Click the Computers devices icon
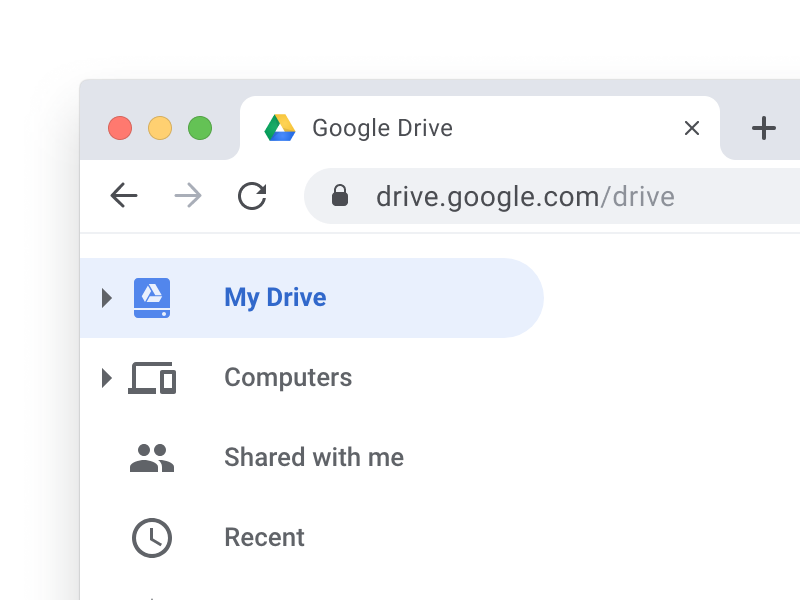800x600 pixels. coord(151,377)
